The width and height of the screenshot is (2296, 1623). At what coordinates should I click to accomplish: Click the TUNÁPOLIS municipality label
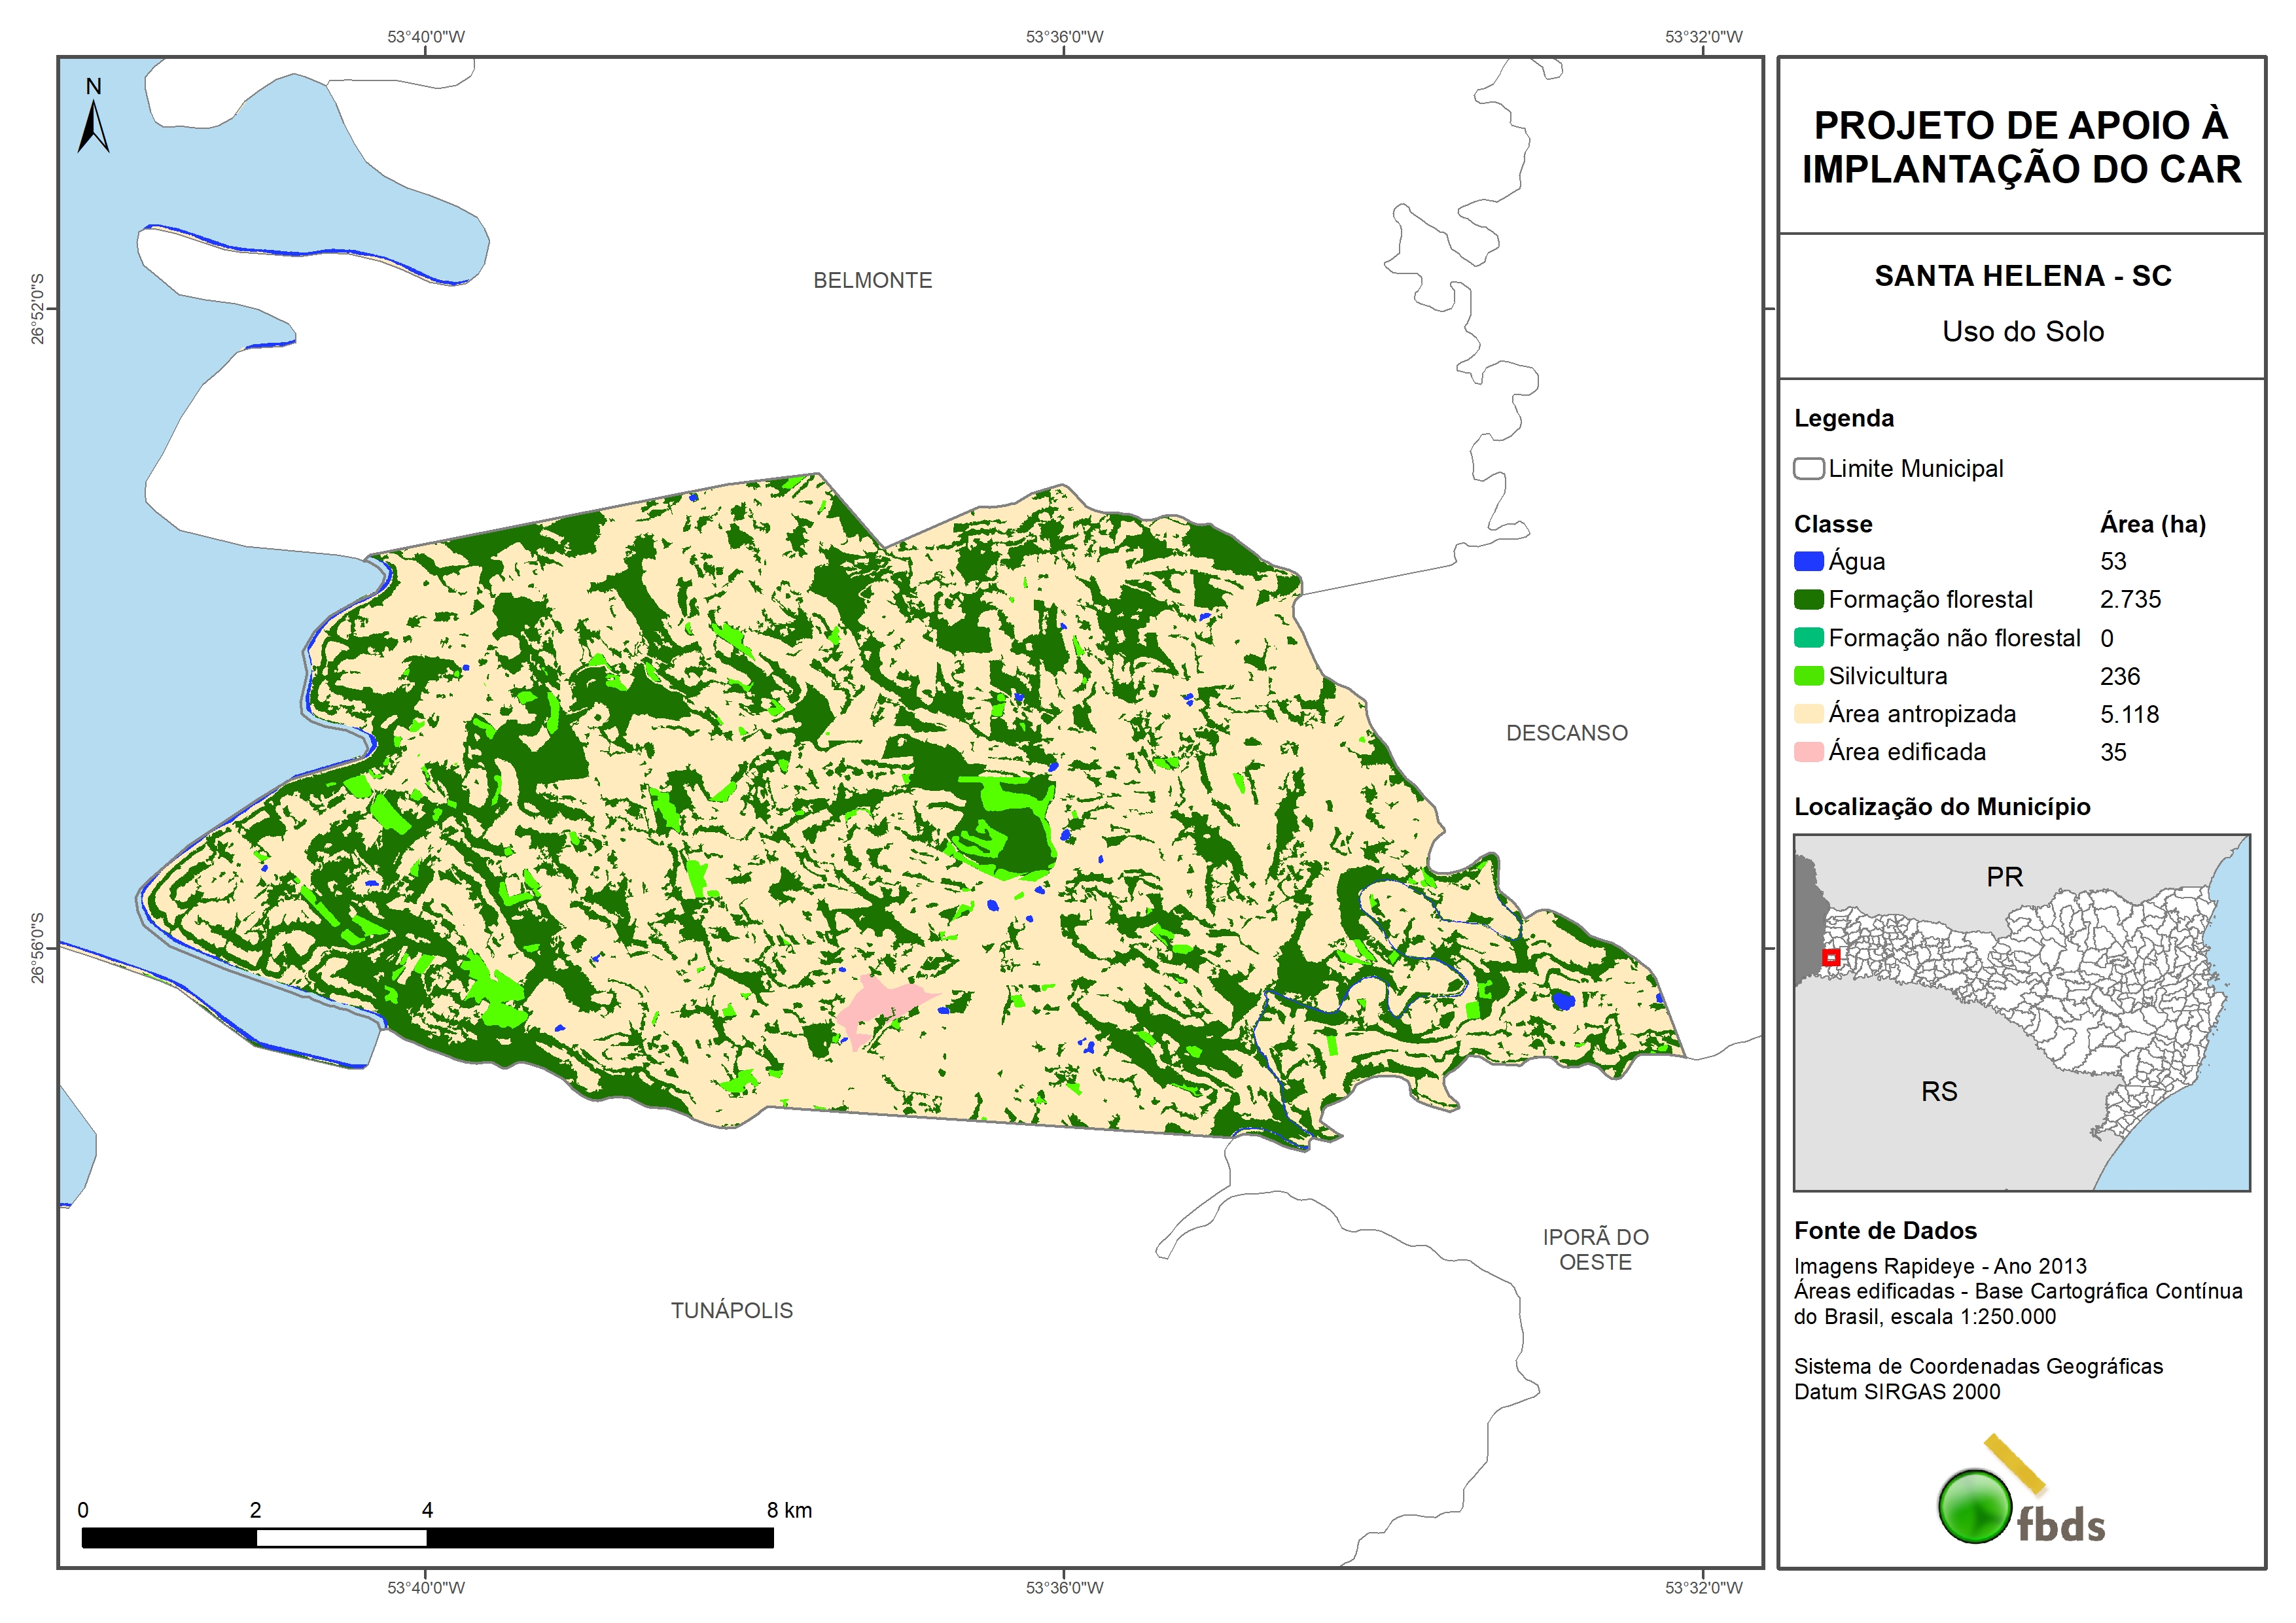point(731,1311)
